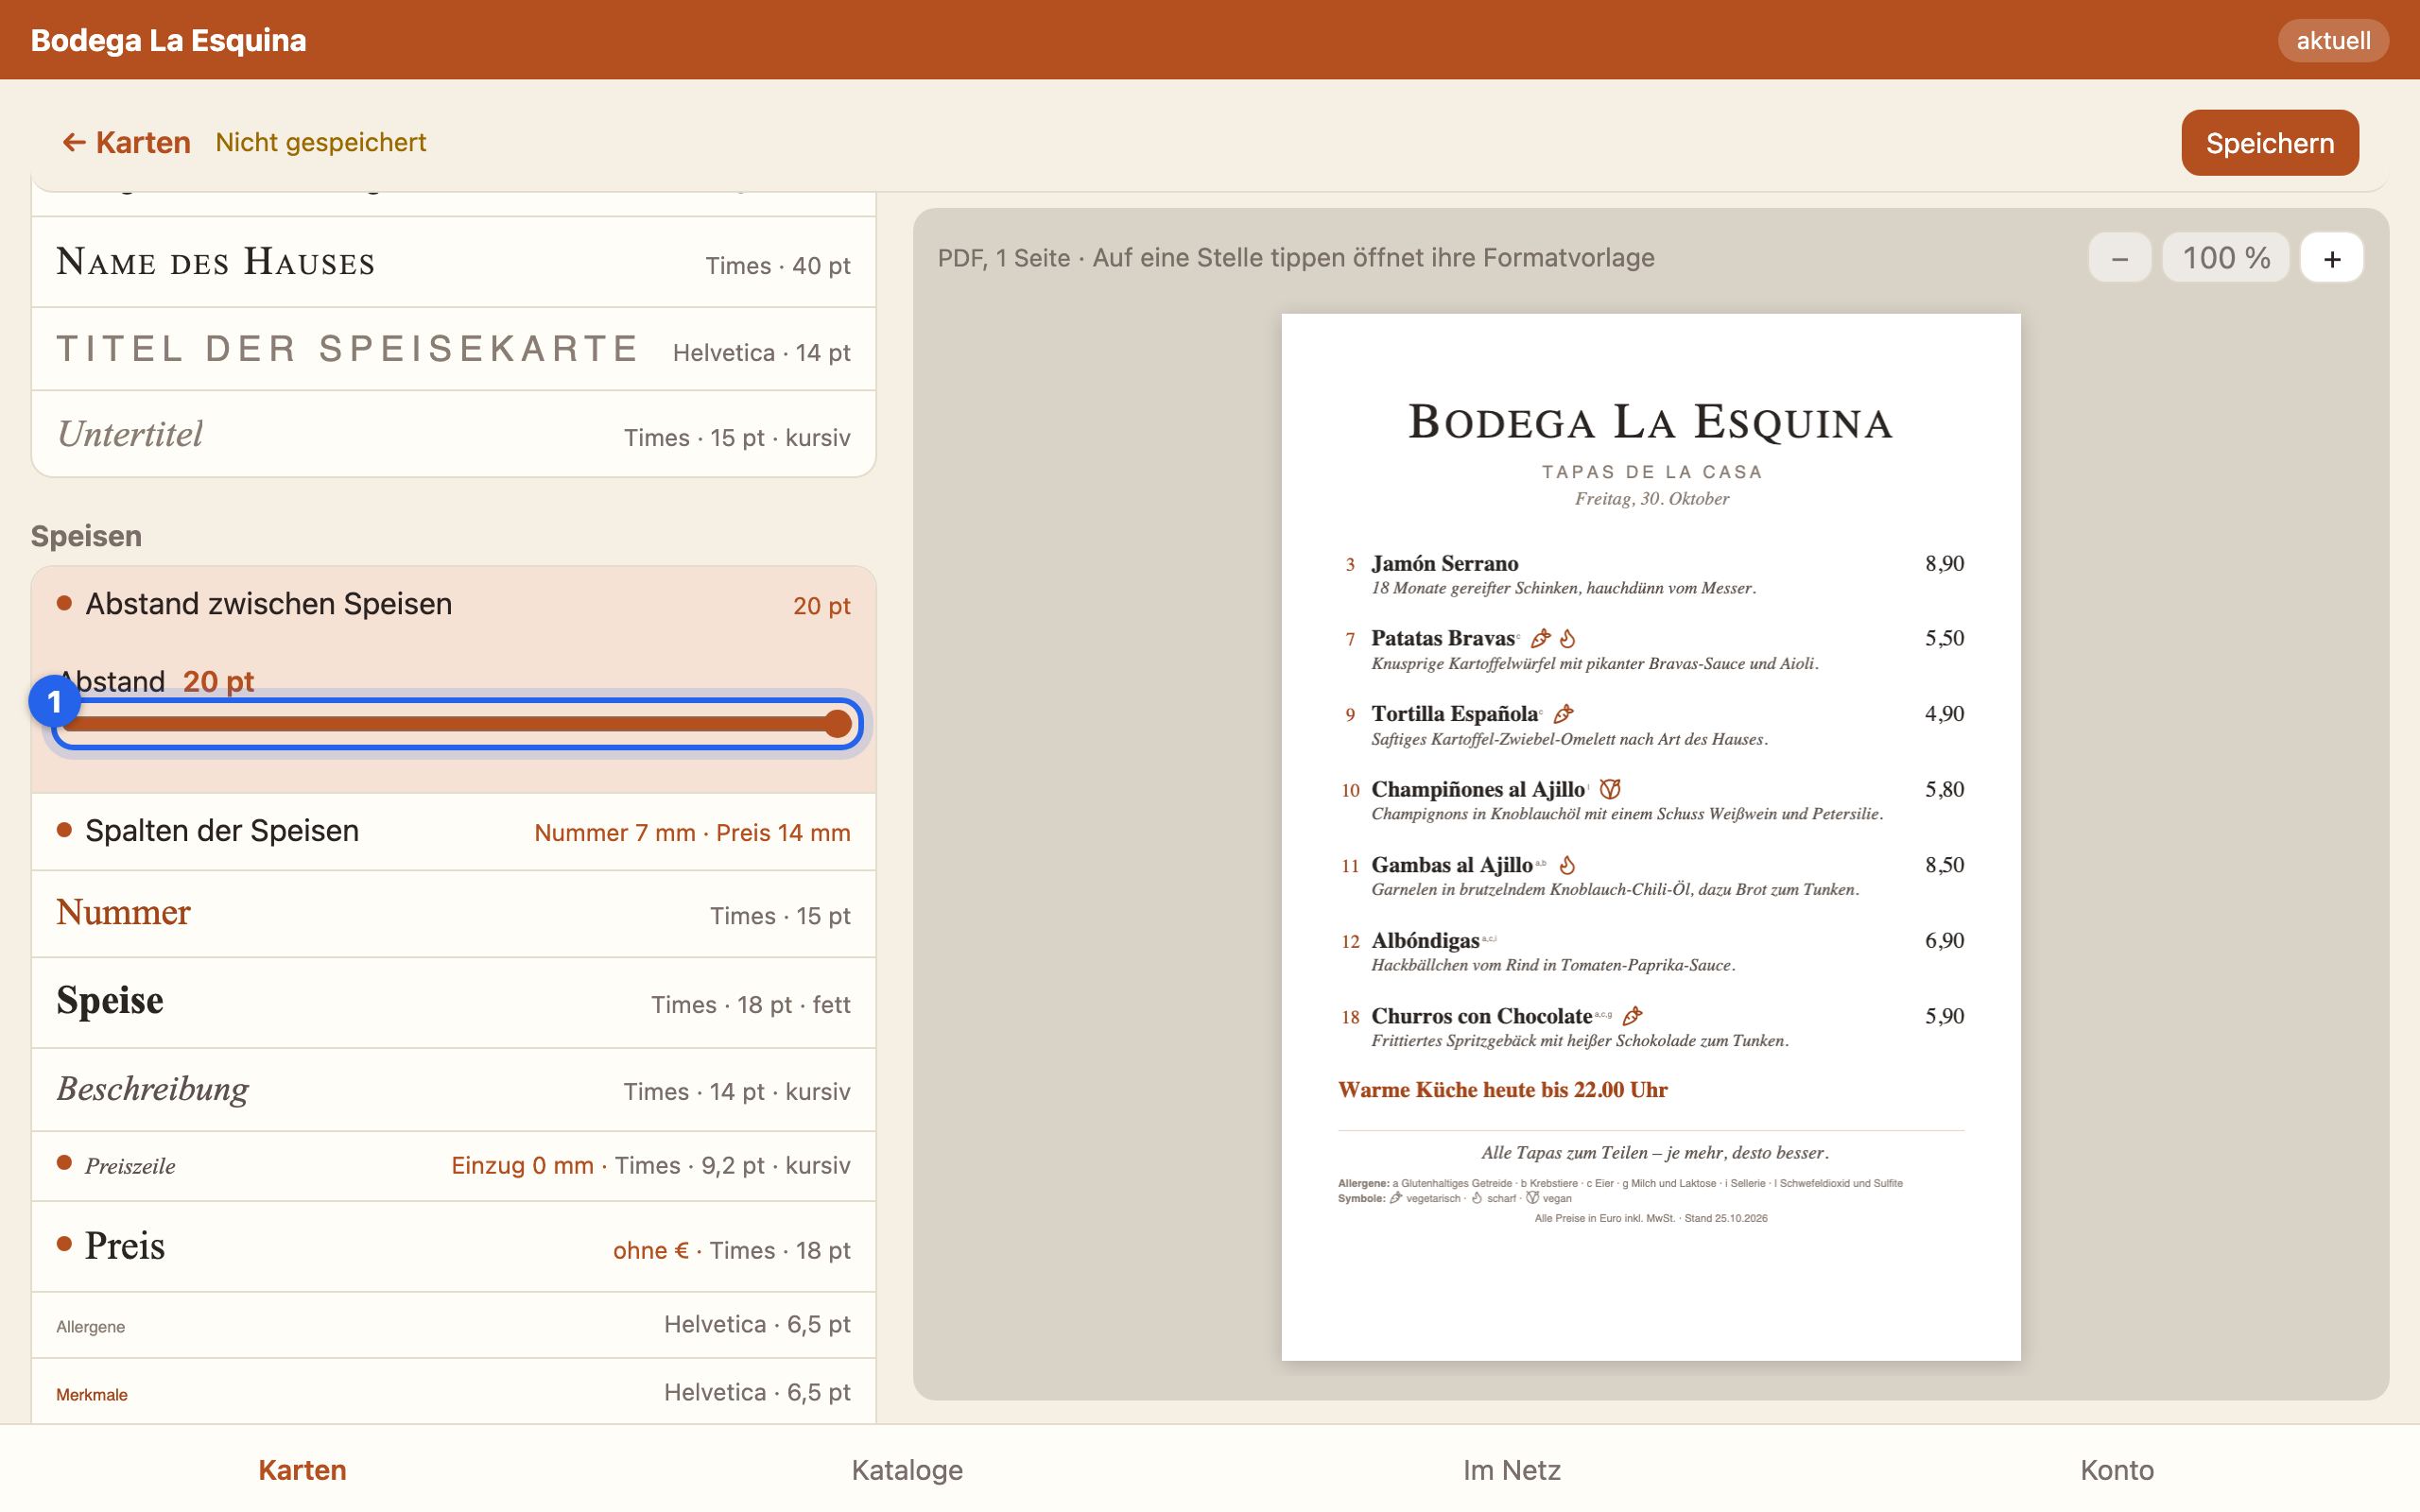Open the Name des Hauses style row
Image resolution: width=2420 pixels, height=1512 pixels.
click(x=453, y=263)
